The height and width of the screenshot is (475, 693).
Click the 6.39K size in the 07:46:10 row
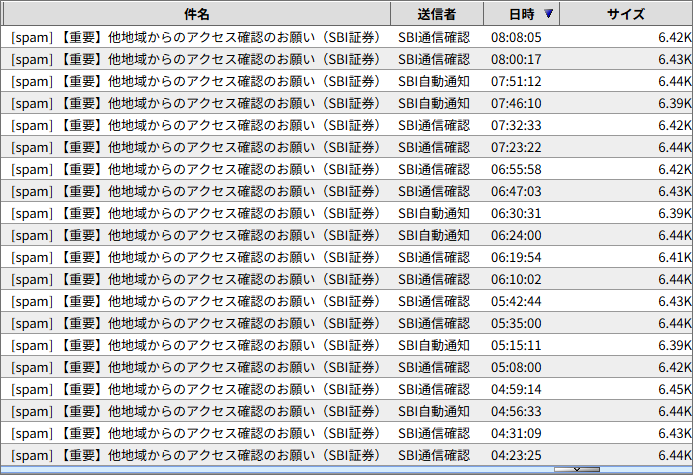click(675, 103)
